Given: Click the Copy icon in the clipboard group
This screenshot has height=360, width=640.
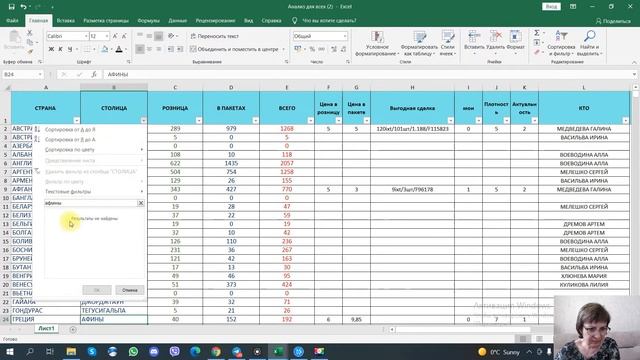Looking at the screenshot, I should (30, 42).
